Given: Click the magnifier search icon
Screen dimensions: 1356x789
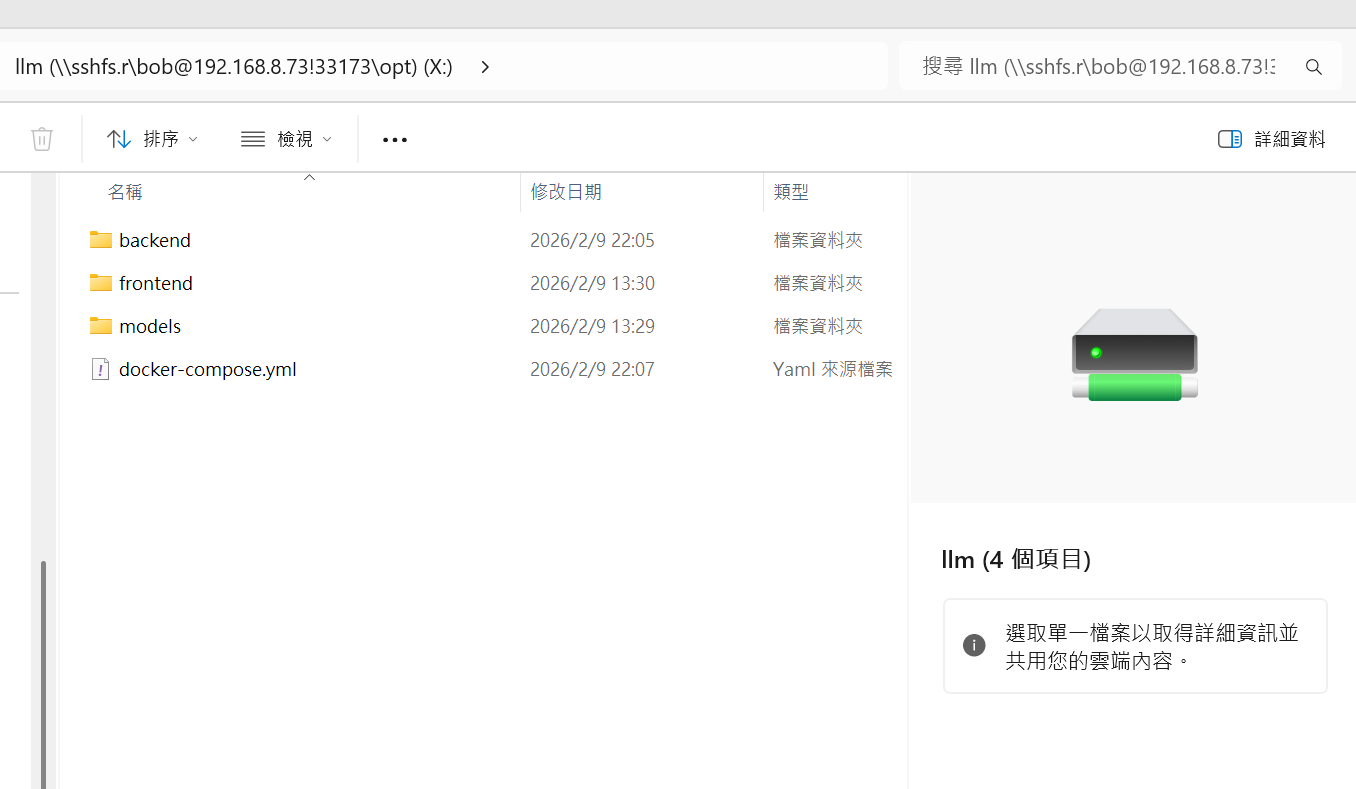Looking at the screenshot, I should pos(1314,67).
